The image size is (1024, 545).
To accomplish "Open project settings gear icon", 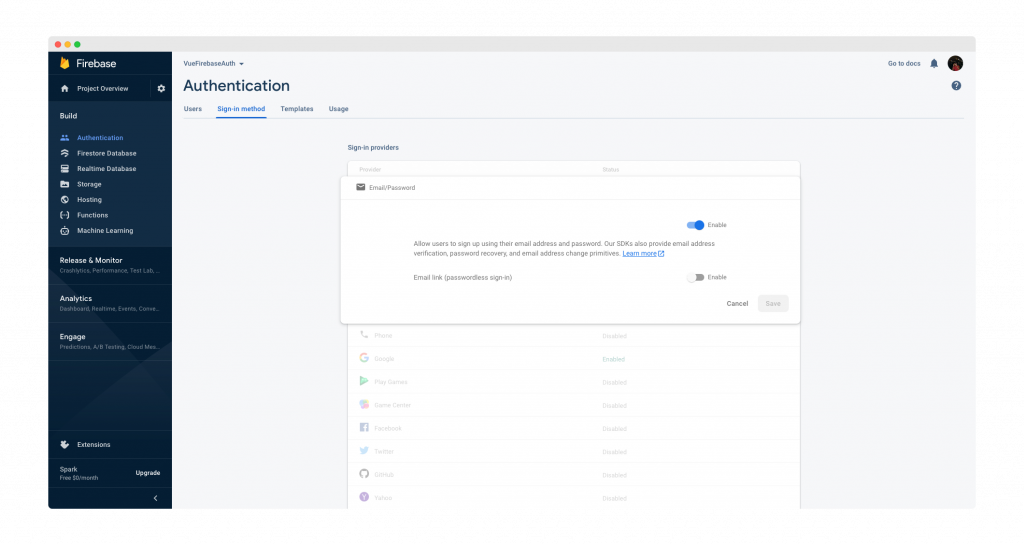I will [x=161, y=89].
